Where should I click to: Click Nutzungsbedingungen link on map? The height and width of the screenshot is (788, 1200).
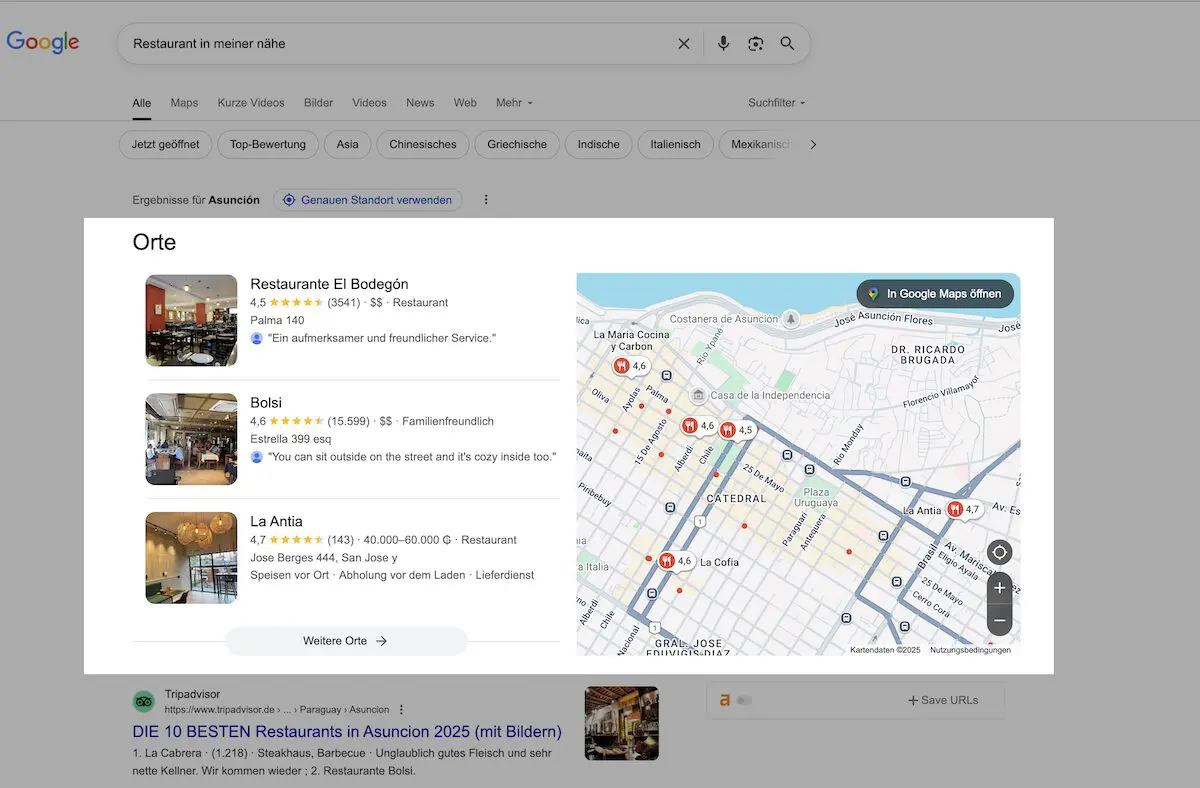970,650
